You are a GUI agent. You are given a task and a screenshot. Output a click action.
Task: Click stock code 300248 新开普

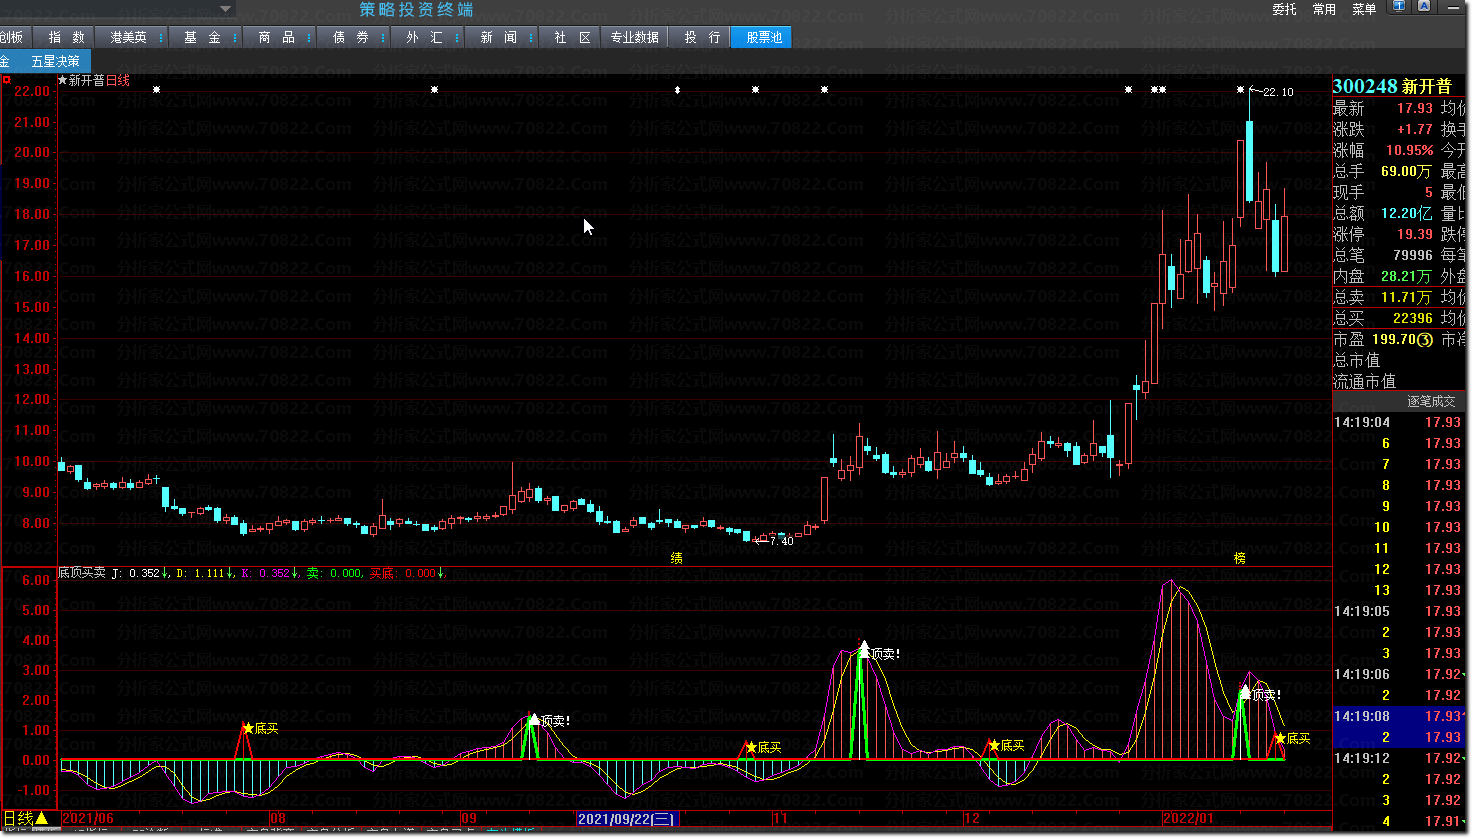click(1392, 87)
